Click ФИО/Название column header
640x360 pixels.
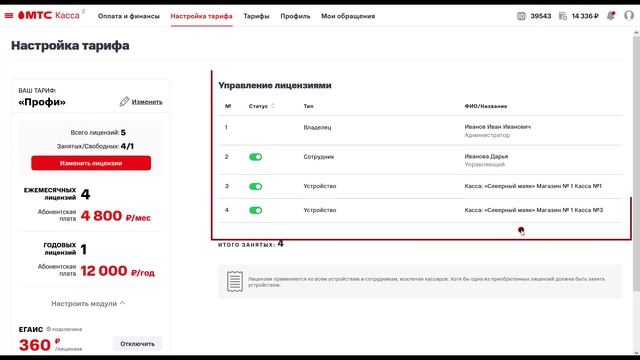pyautogui.click(x=486, y=106)
